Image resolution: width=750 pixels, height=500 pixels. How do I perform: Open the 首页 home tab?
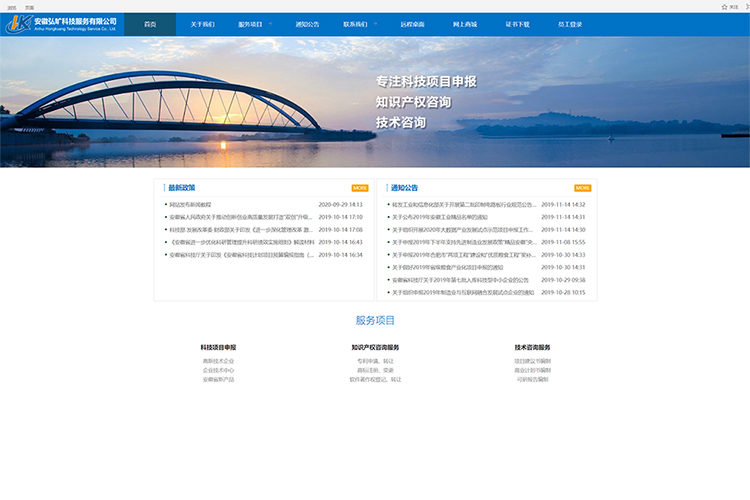pos(149,24)
